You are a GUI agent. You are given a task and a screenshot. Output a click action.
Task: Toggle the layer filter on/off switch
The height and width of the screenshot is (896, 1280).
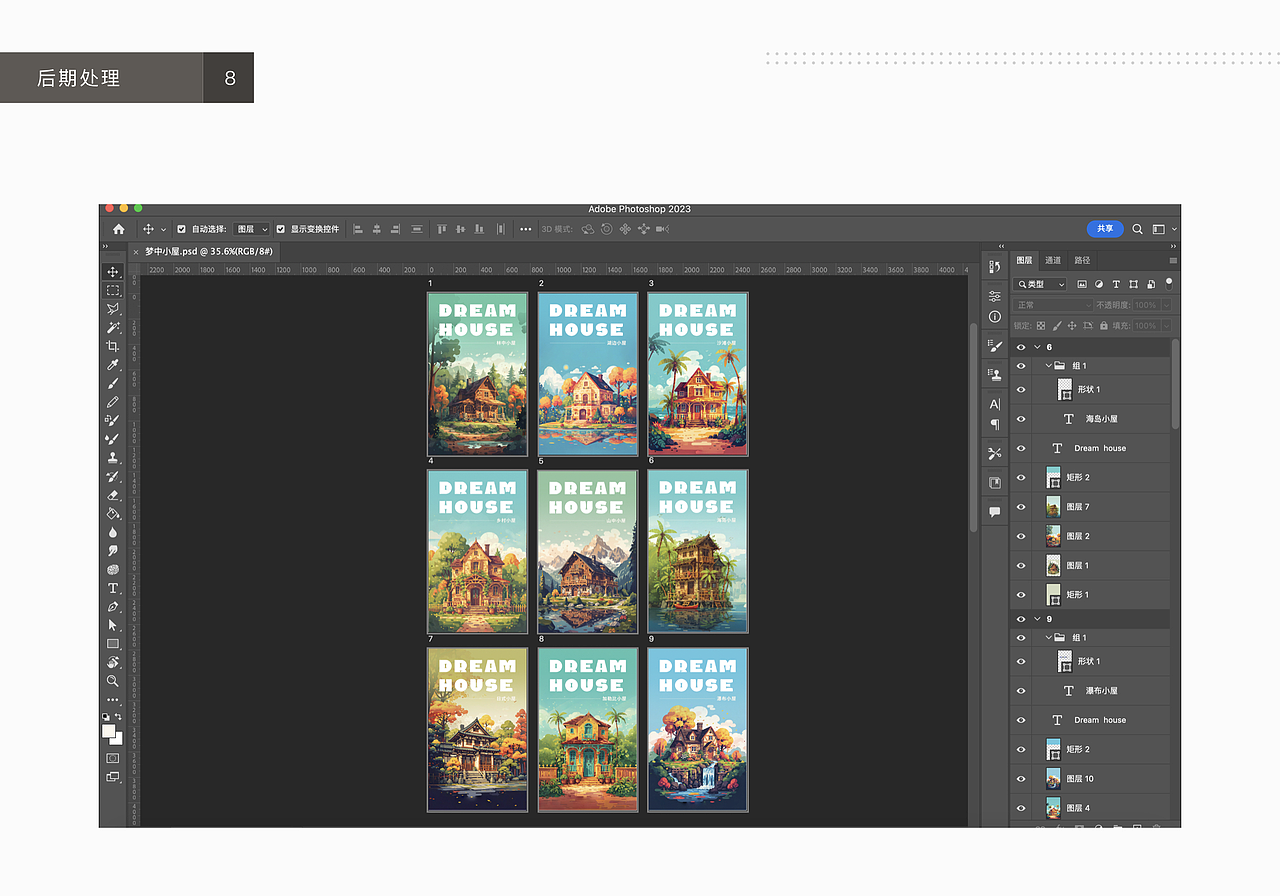point(1168,284)
